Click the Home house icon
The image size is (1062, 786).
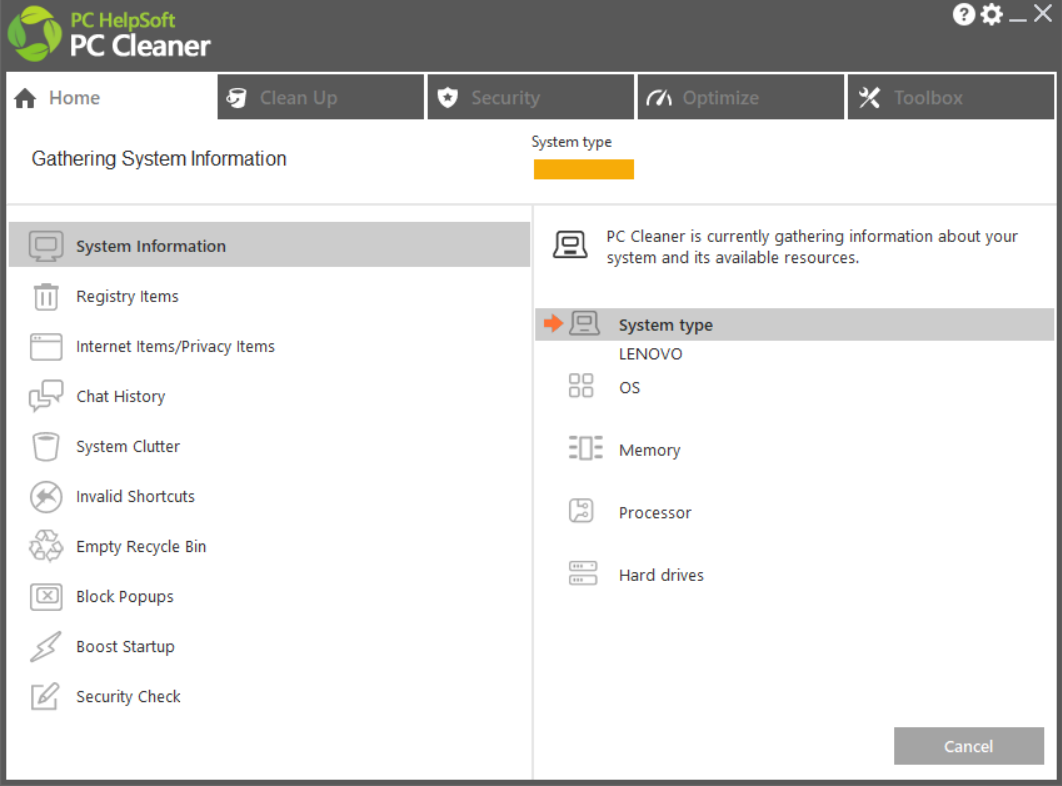[x=25, y=98]
